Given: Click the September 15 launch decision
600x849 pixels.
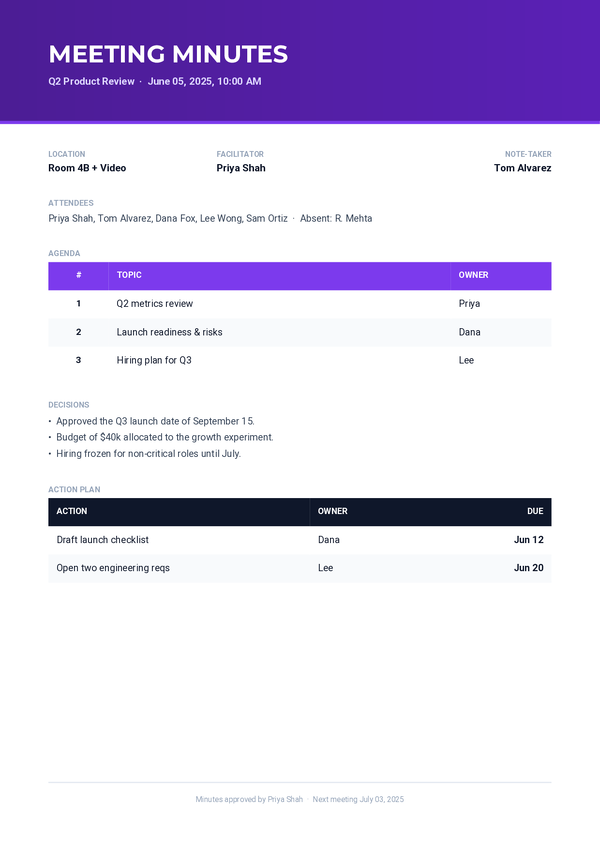Looking at the screenshot, I should click(x=155, y=421).
